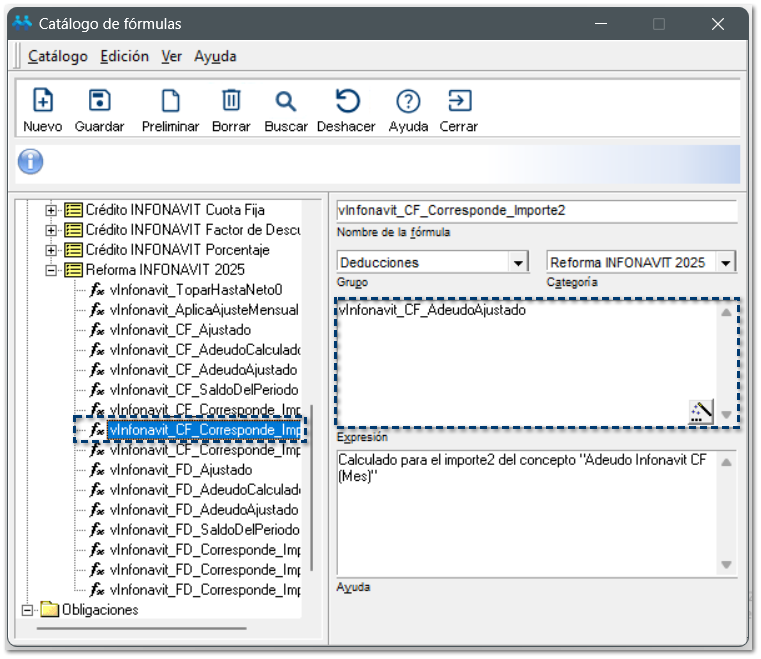Open the Categoría dropdown
The image size is (761, 659).
(x=726, y=263)
